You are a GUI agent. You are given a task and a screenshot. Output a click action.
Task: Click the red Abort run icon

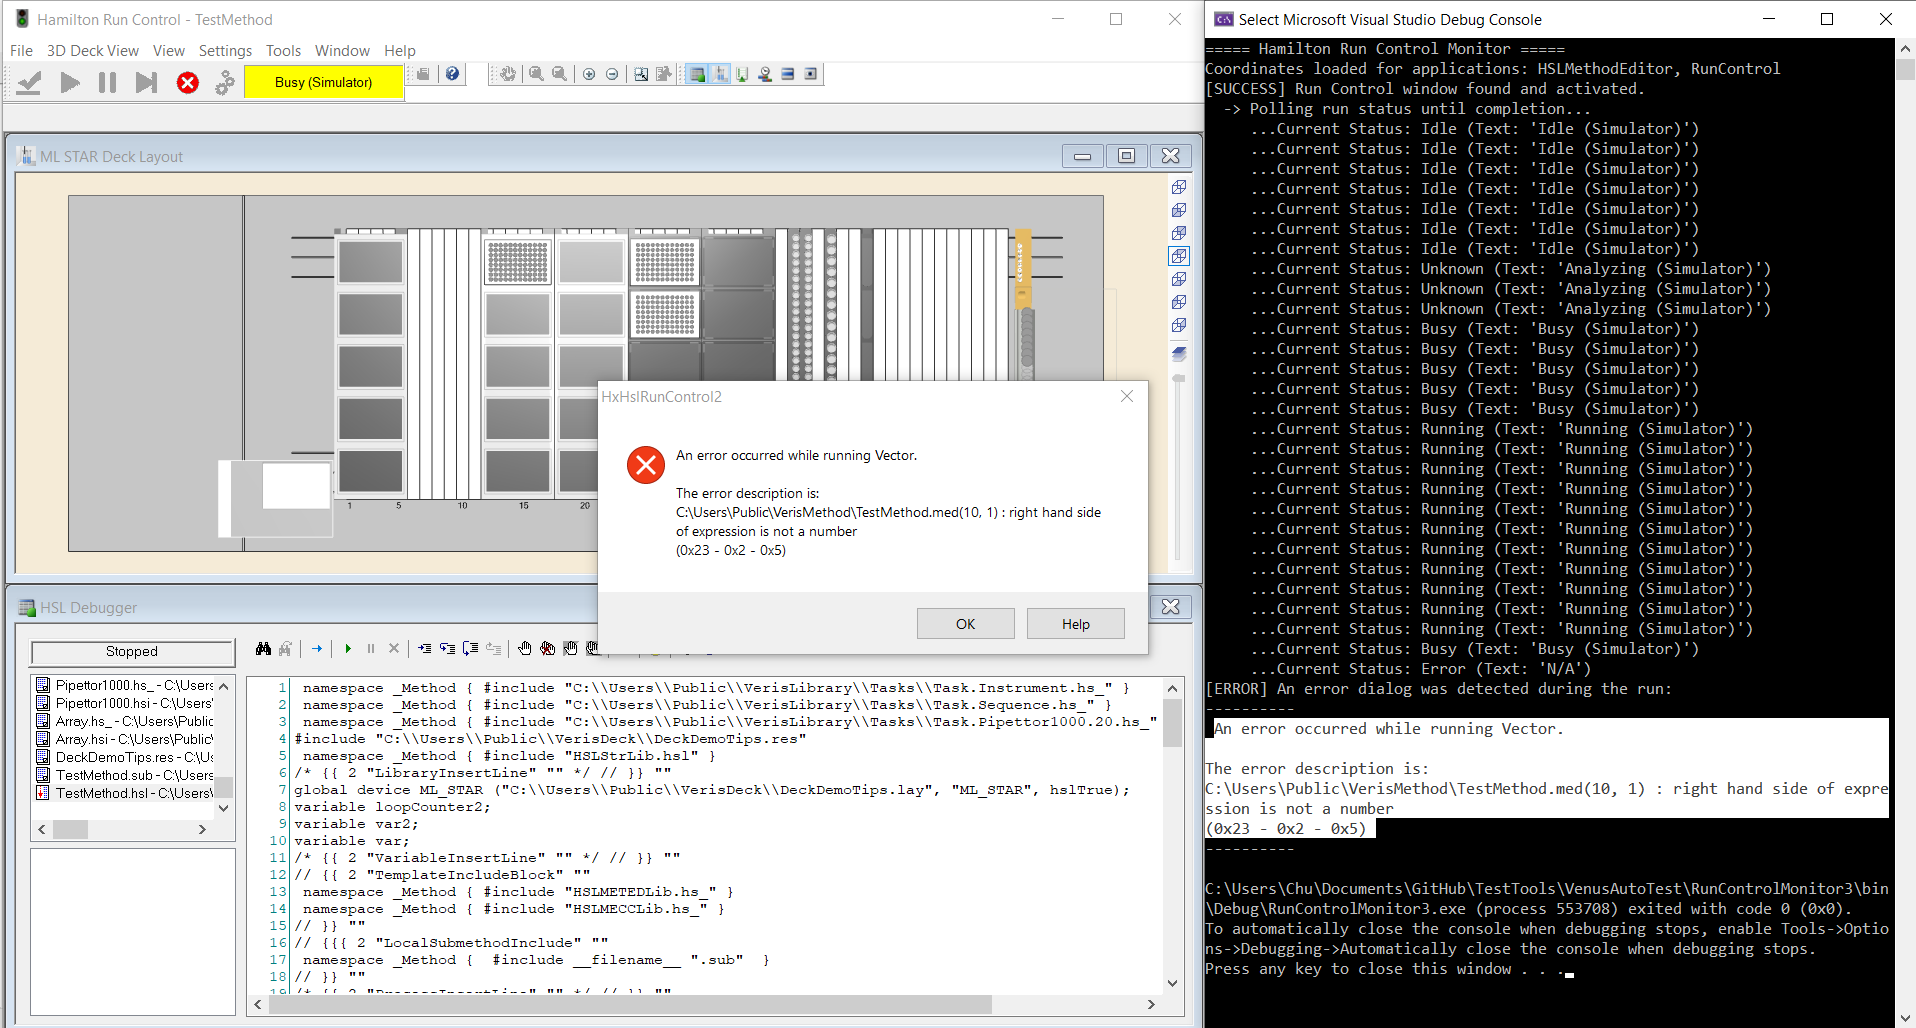[x=187, y=83]
